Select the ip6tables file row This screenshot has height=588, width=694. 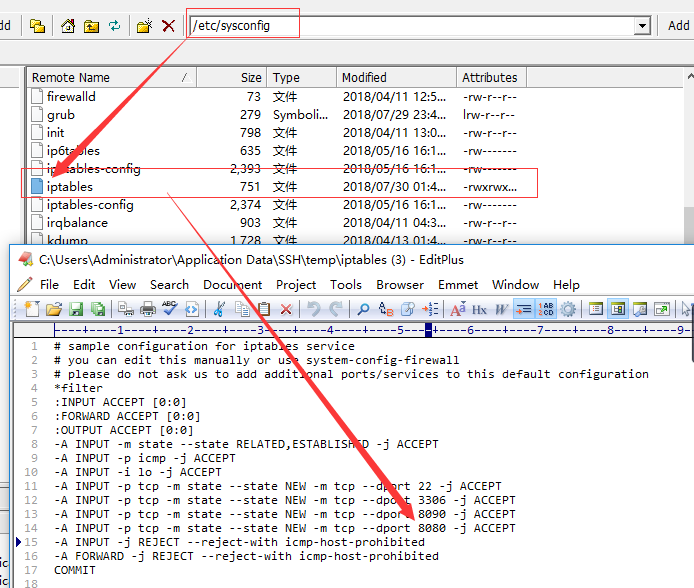[274, 151]
